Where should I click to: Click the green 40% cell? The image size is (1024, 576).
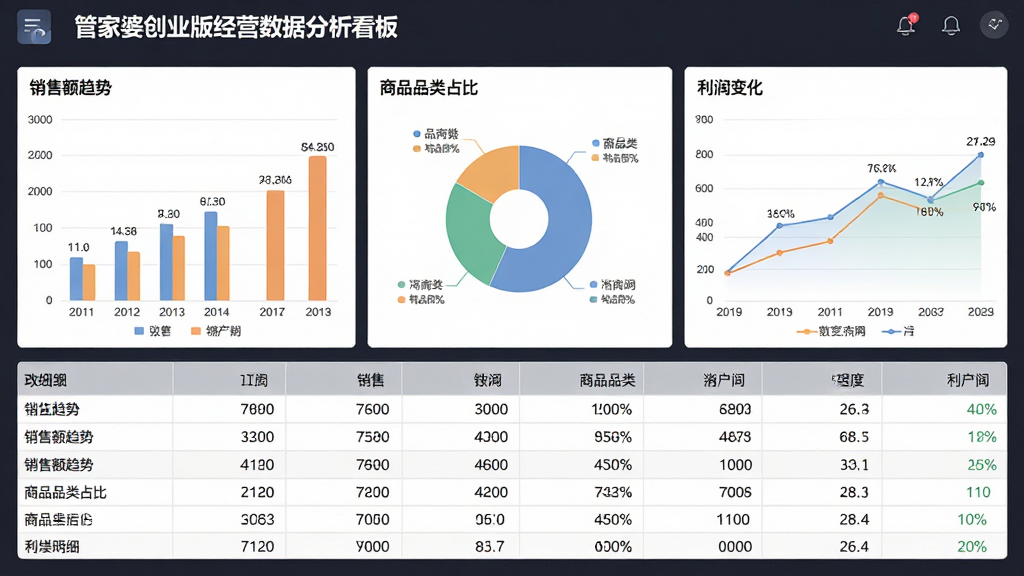click(982, 409)
